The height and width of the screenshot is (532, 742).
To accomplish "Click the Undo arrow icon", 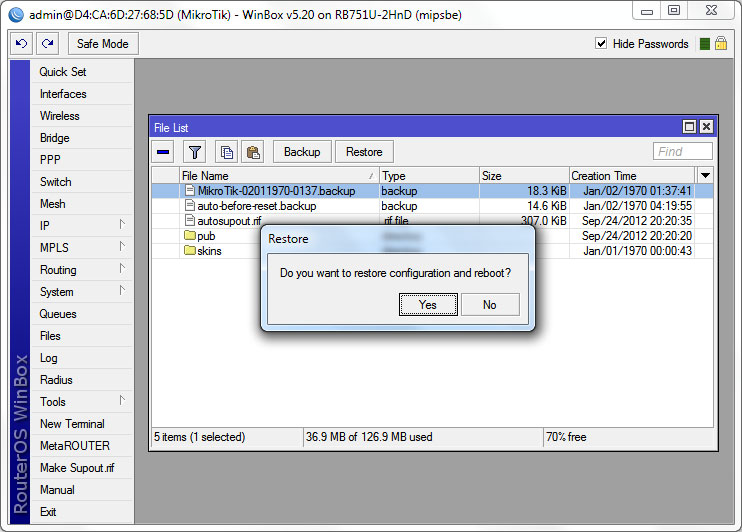I will pos(21,44).
